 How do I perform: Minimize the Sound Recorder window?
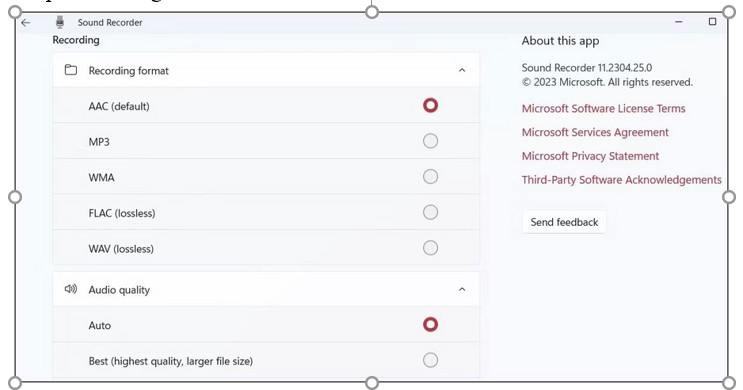pos(679,22)
